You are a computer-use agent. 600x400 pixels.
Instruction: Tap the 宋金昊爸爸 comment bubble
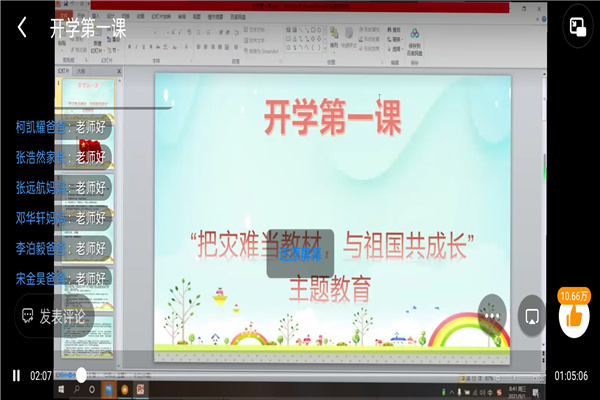pyautogui.click(x=61, y=277)
